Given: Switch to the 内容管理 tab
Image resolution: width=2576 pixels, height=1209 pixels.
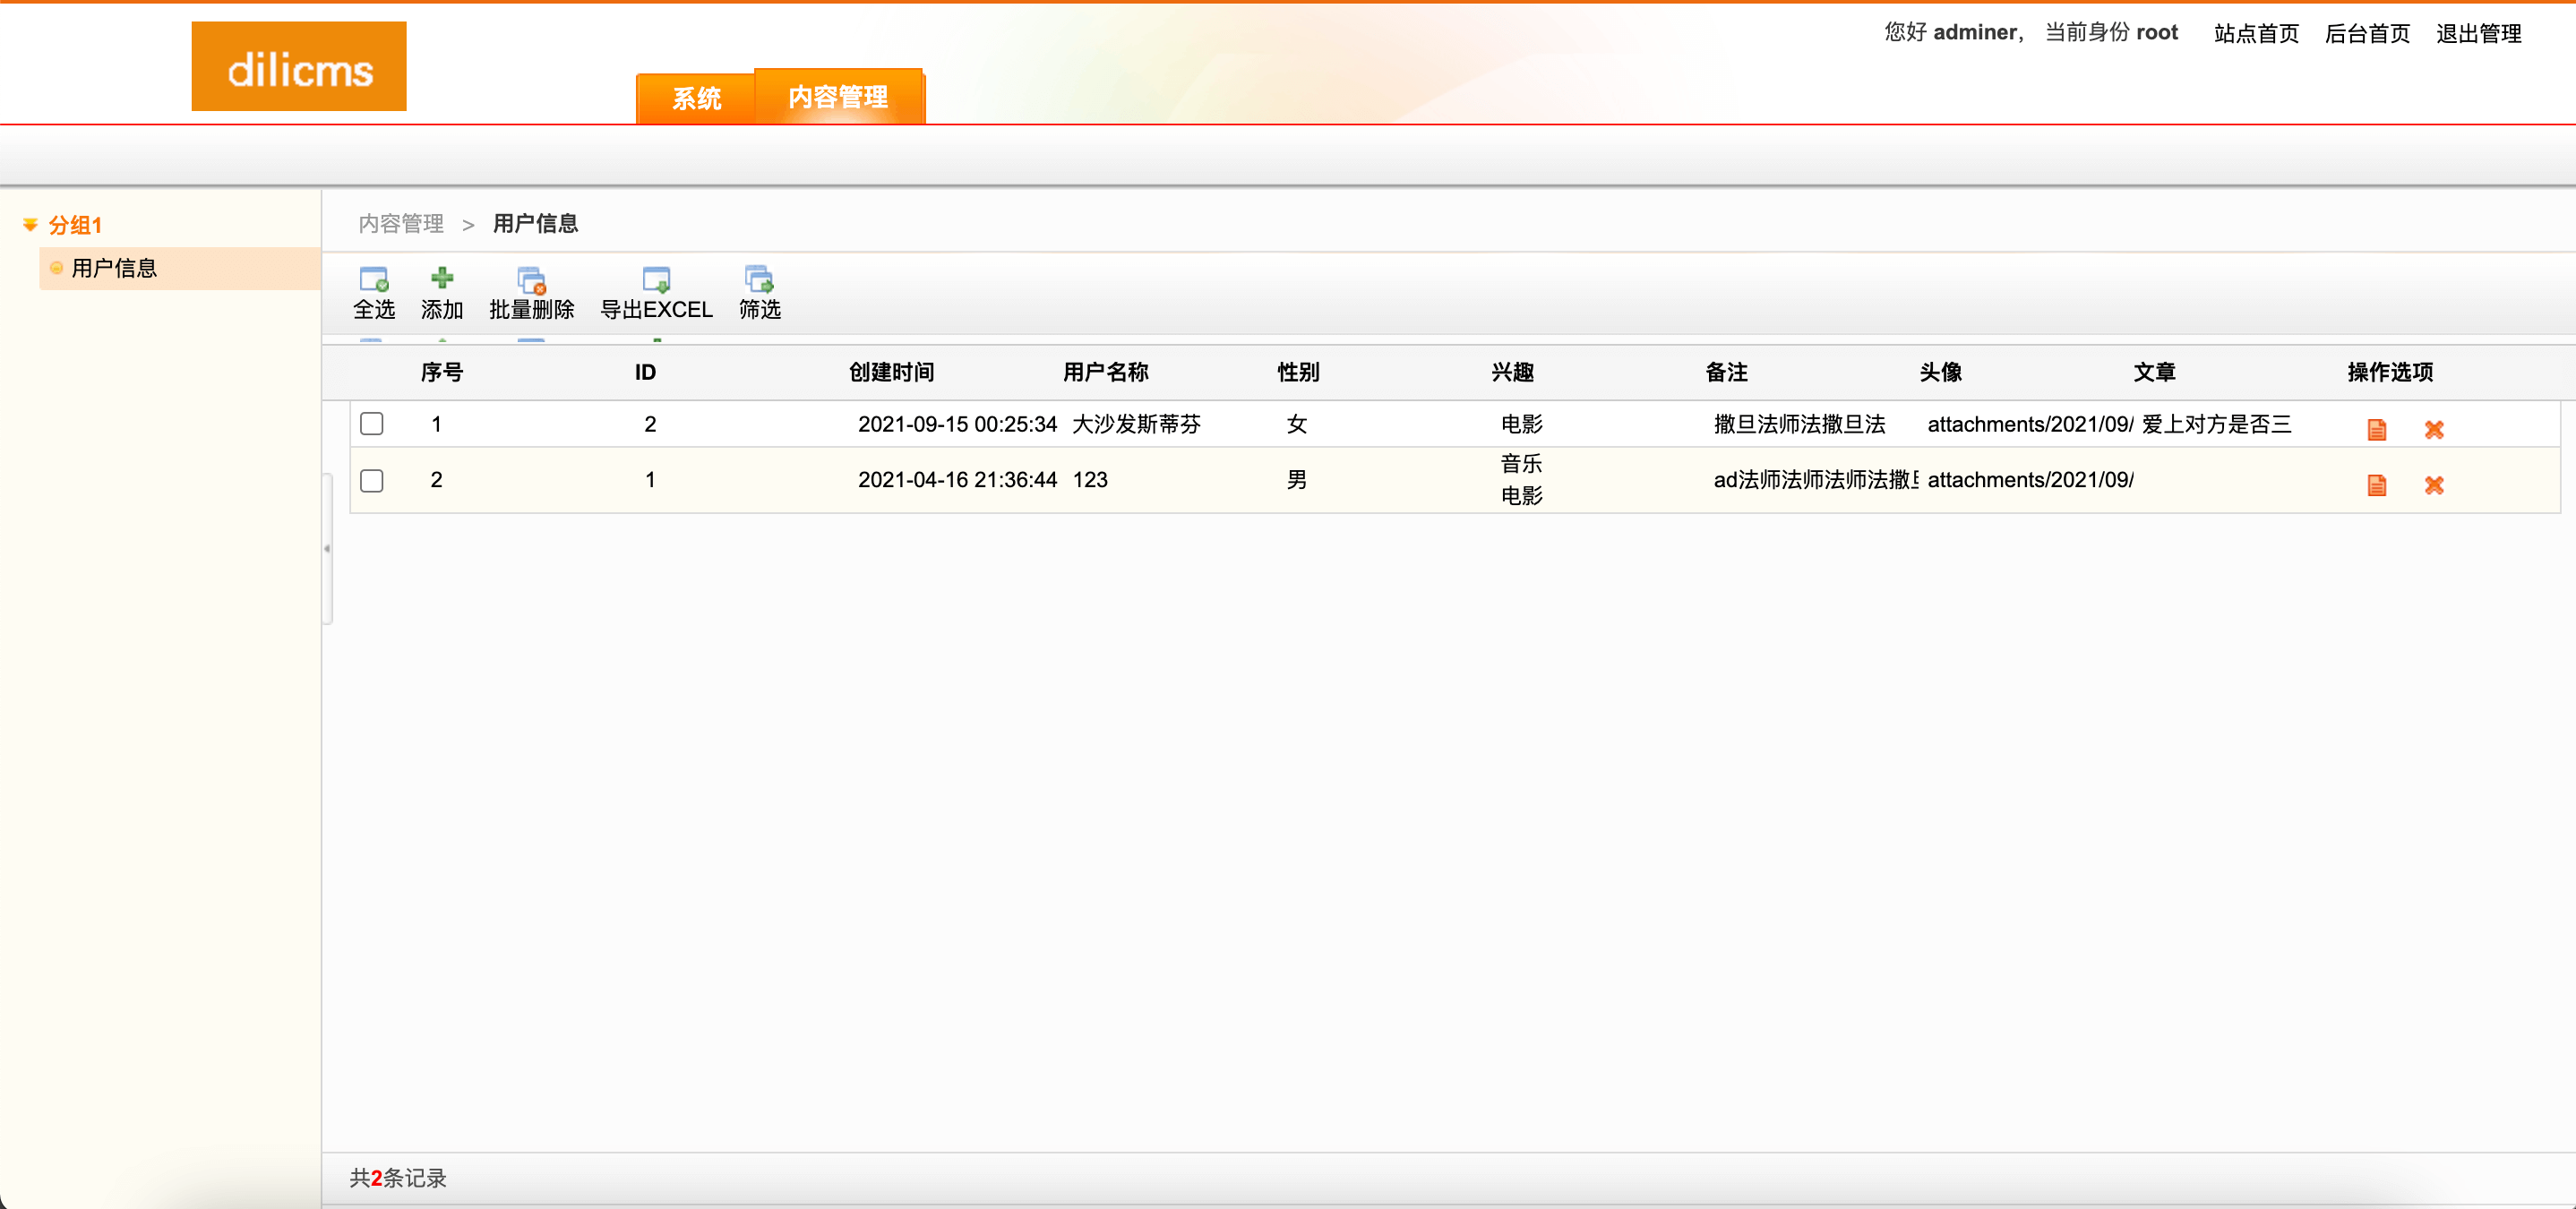Looking at the screenshot, I should [x=838, y=97].
